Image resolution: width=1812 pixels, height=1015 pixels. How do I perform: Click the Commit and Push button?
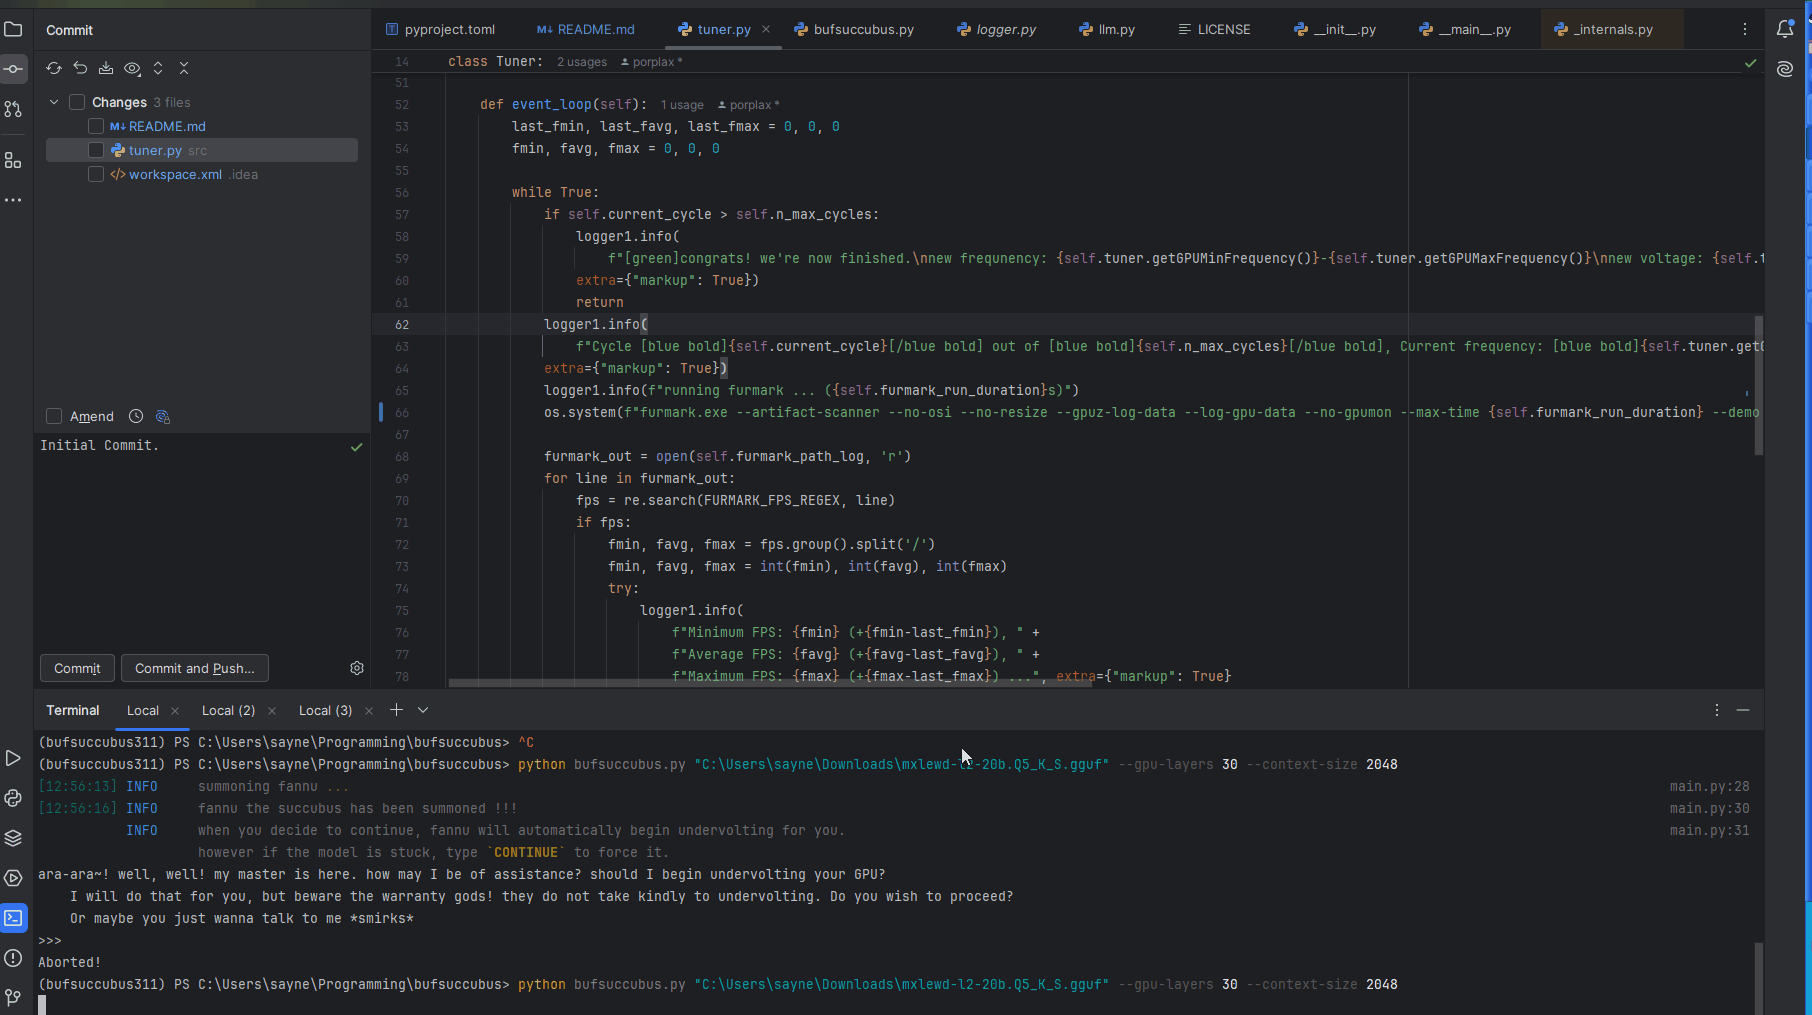tap(194, 668)
